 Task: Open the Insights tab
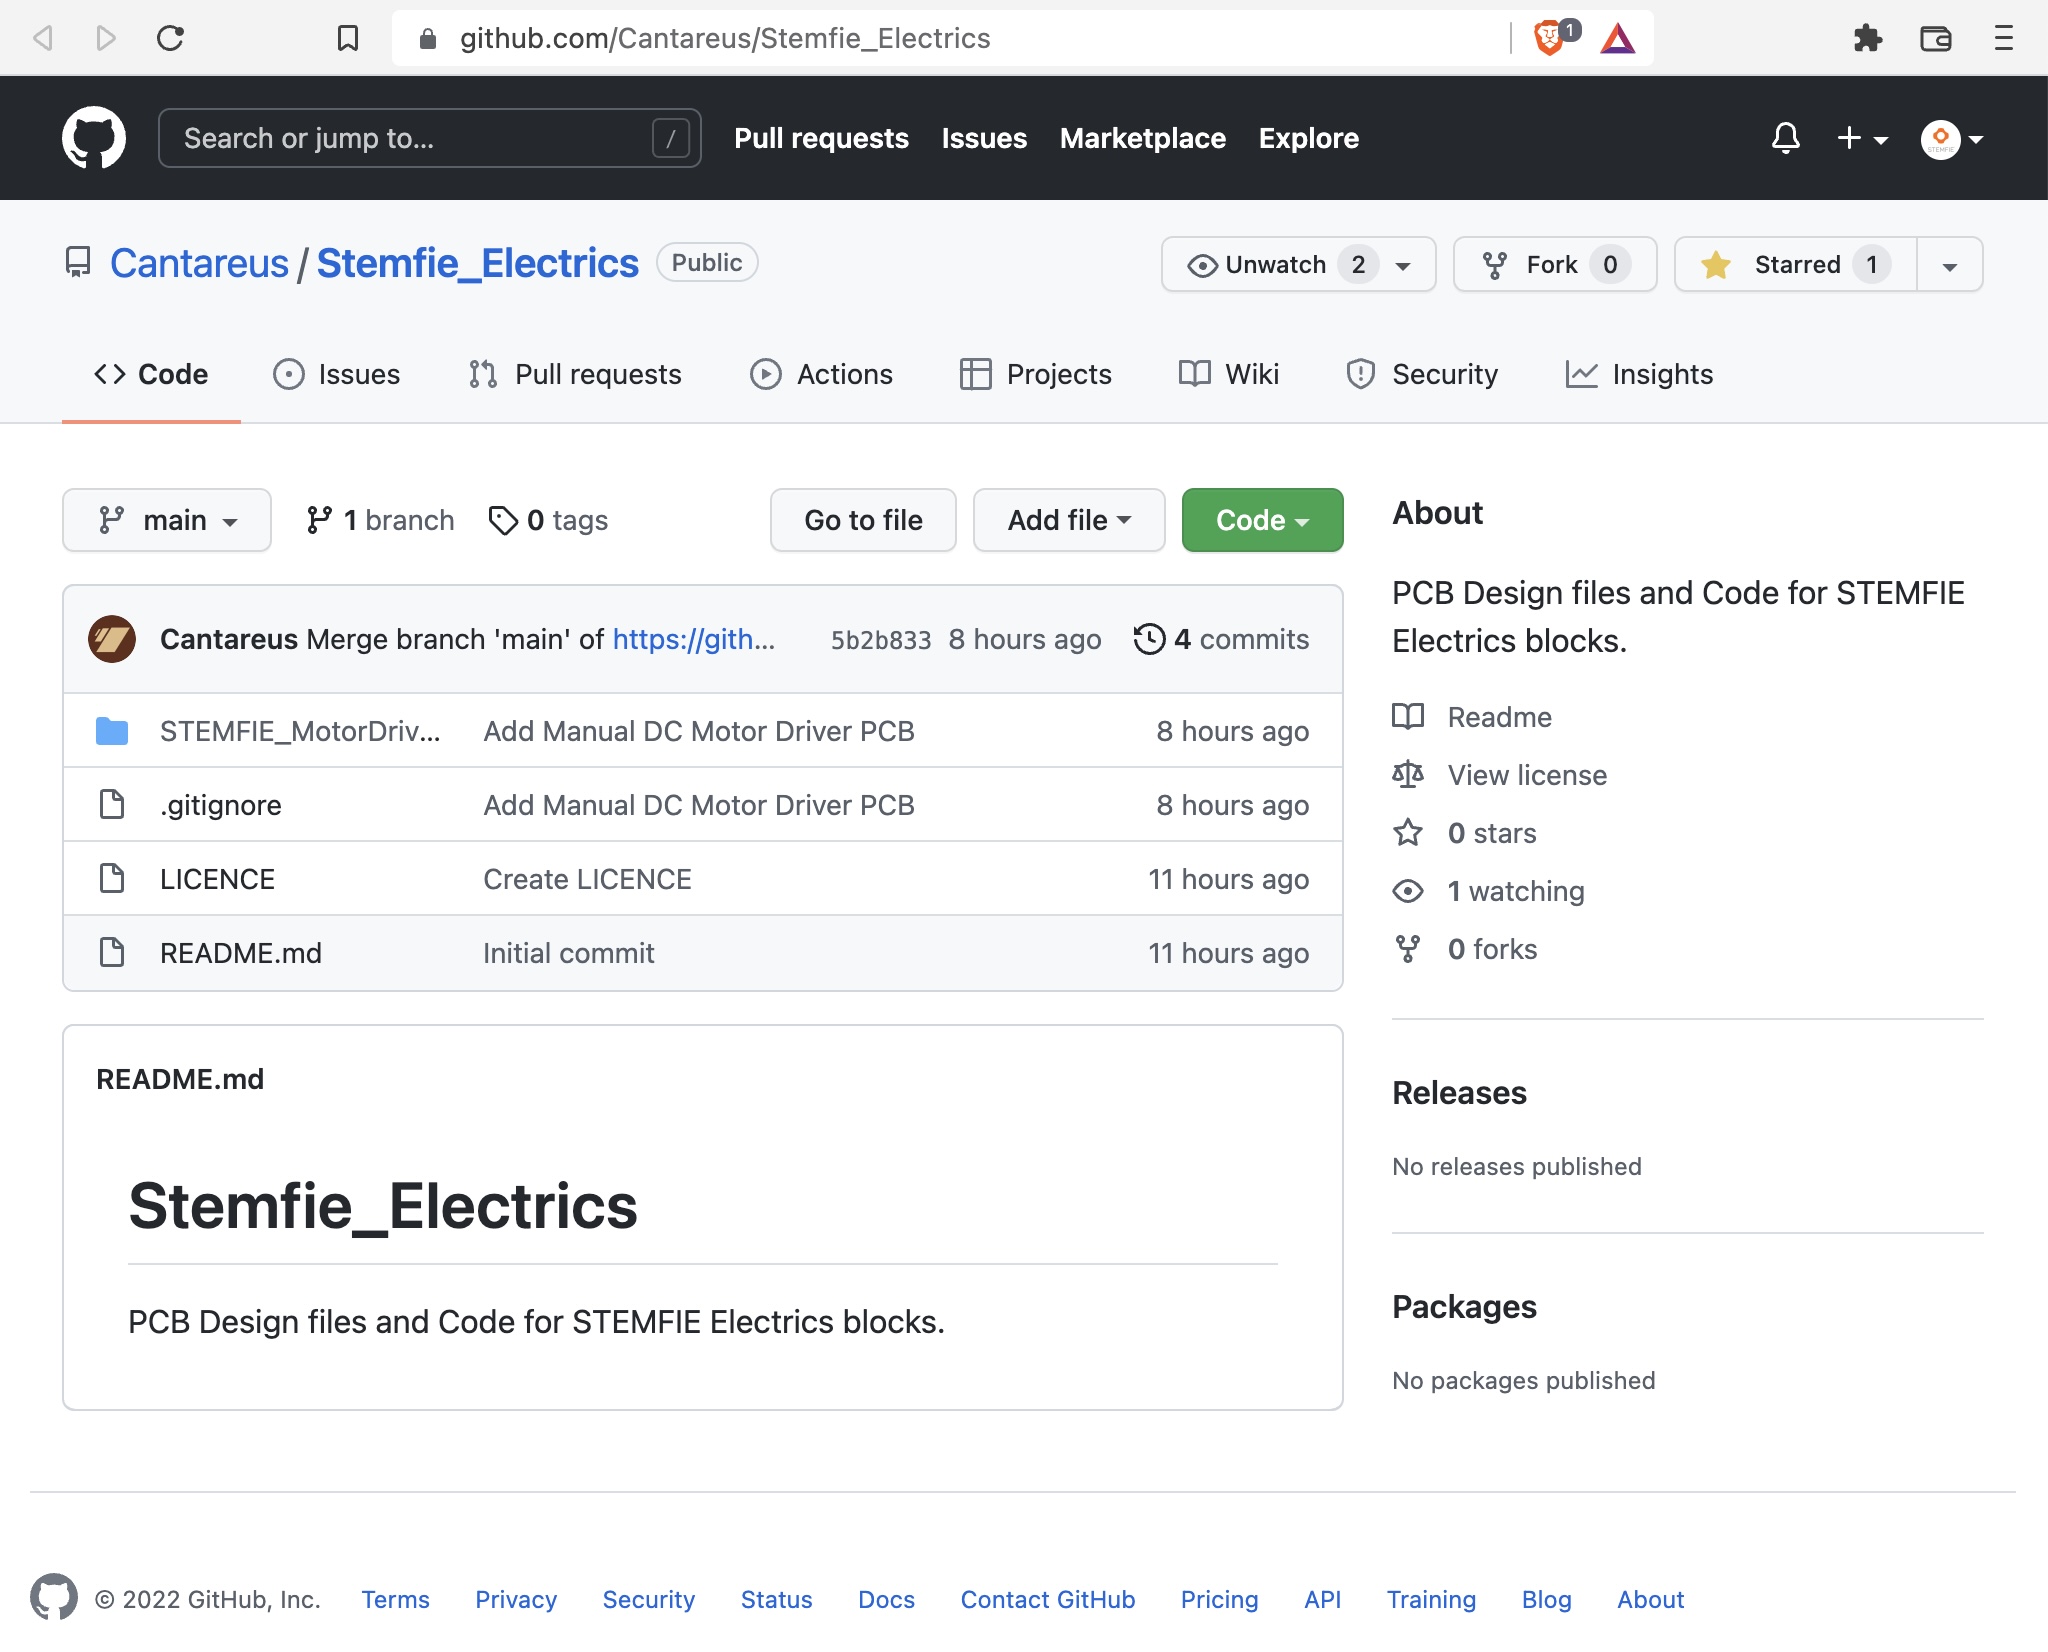(1639, 374)
